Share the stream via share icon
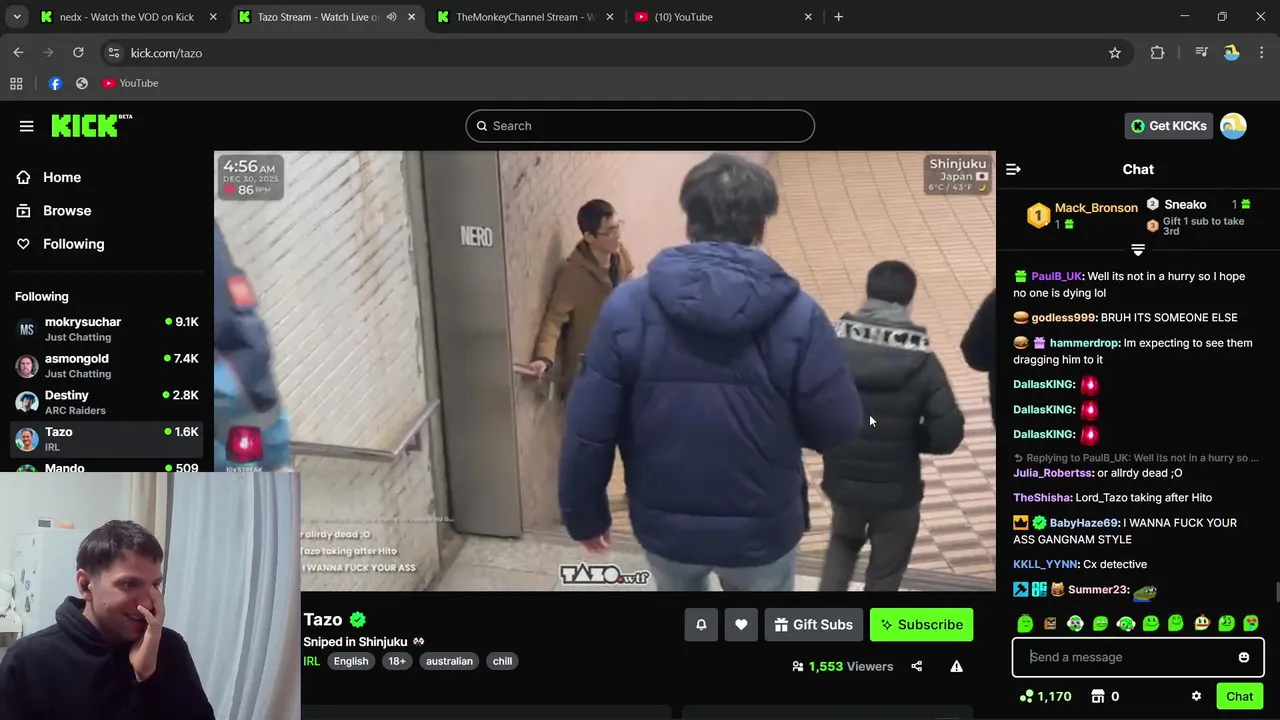1280x720 pixels. pyautogui.click(x=916, y=666)
